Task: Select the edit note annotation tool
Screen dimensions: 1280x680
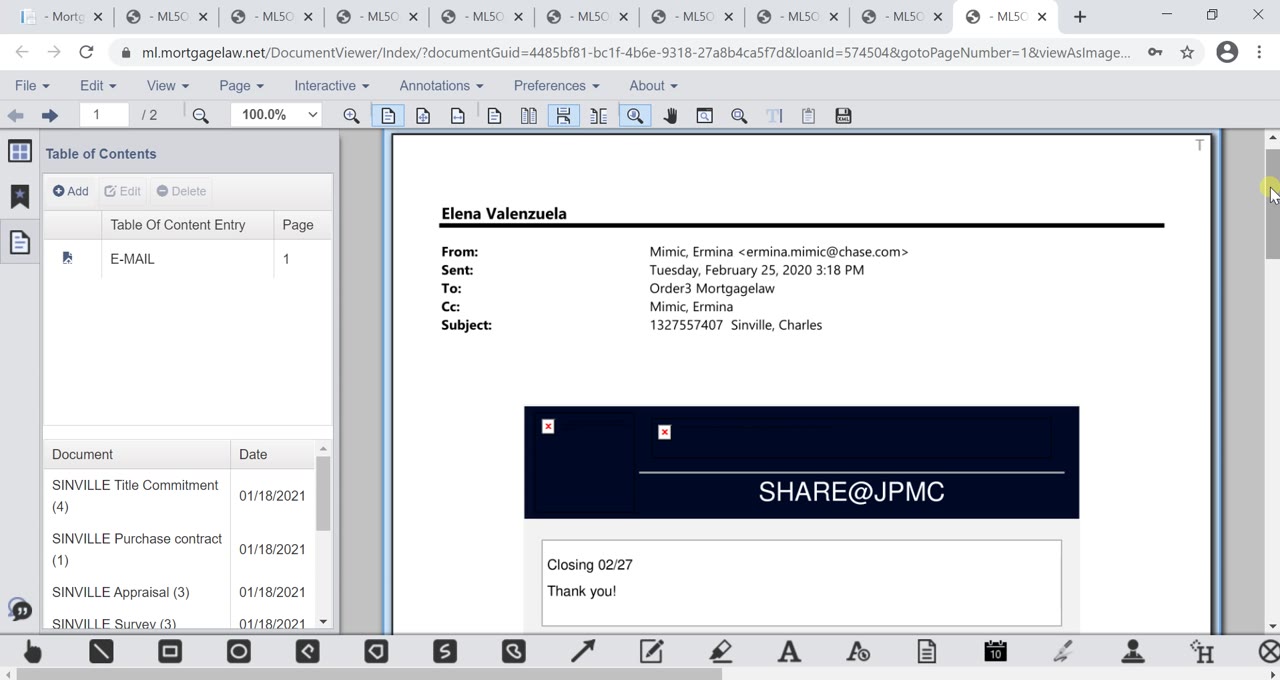Action: [x=651, y=652]
